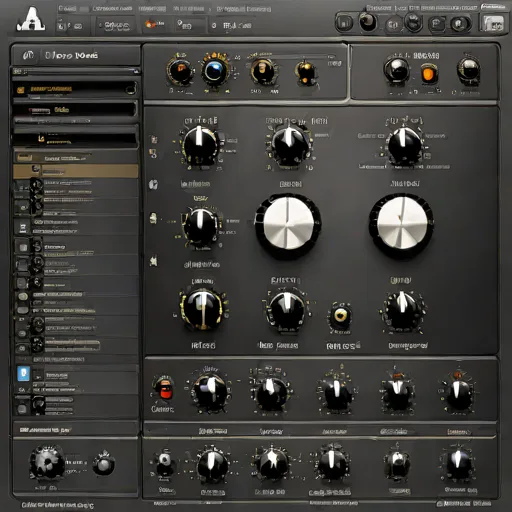The height and width of the screenshot is (512, 512).
Task: Expand the second black bar with yellow text in the list
Action: 75,110
